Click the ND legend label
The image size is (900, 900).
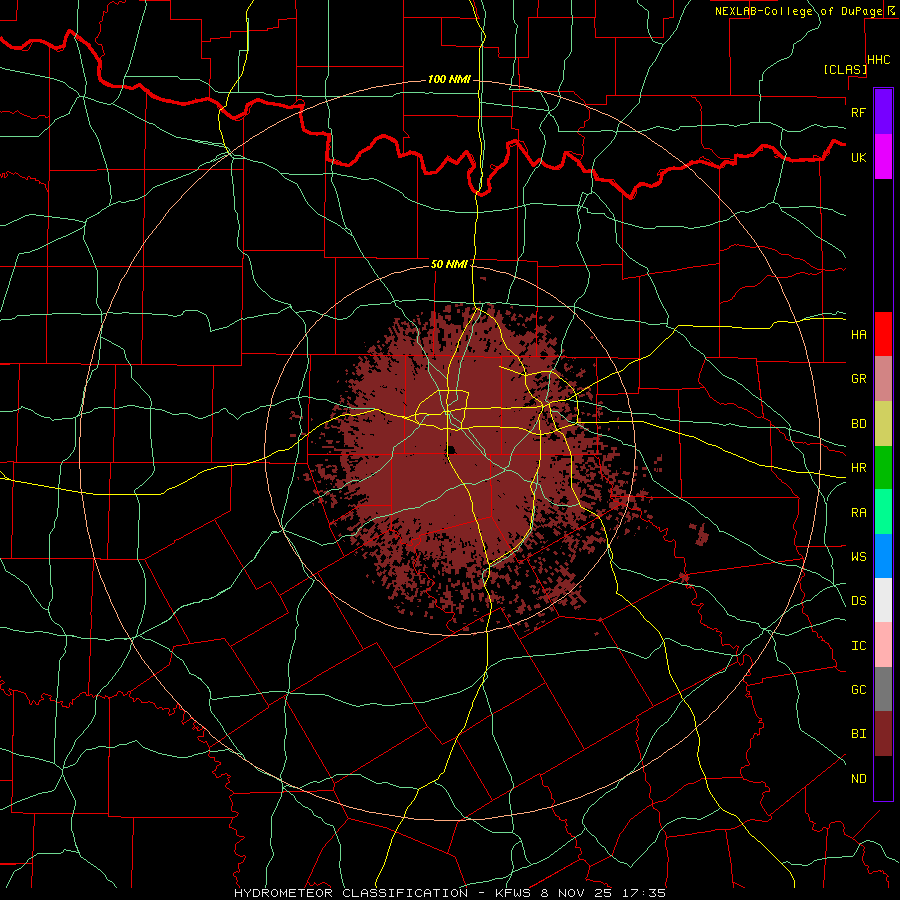(x=859, y=779)
